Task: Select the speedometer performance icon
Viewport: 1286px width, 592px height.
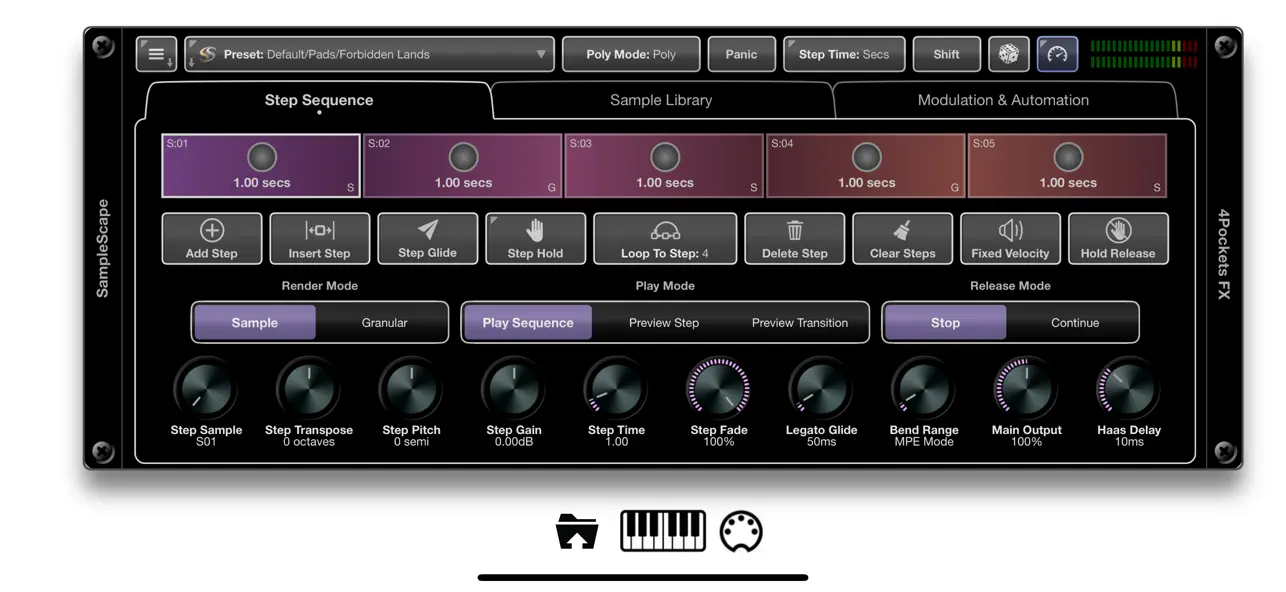Action: (x=1056, y=54)
